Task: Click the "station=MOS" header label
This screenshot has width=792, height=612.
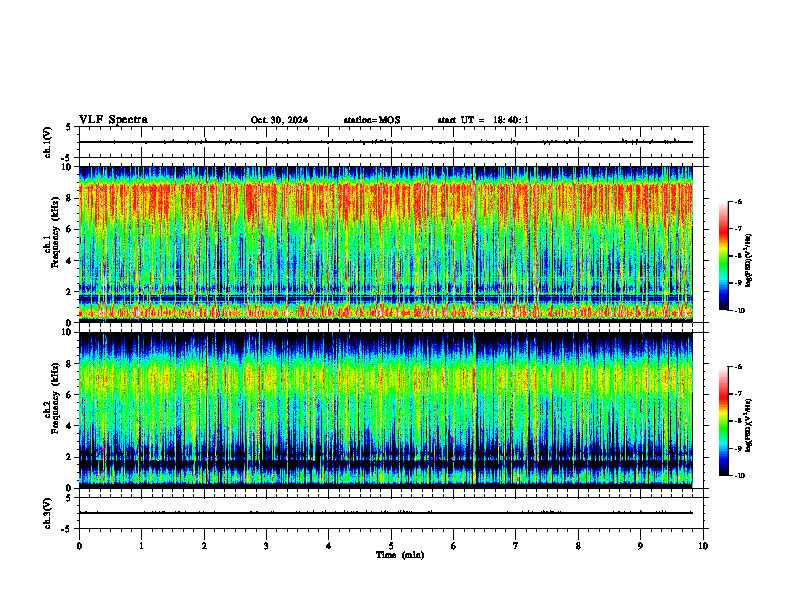Action: 372,120
